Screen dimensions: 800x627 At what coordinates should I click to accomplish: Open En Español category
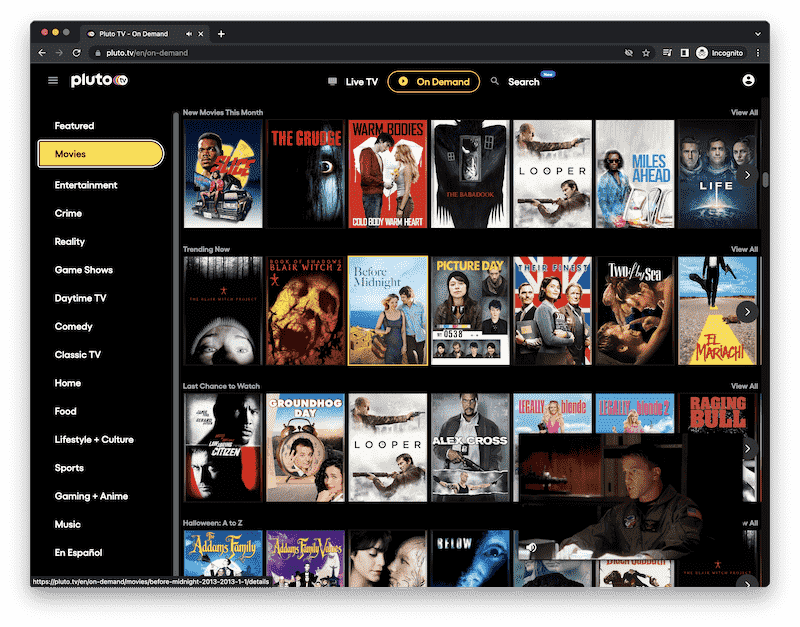78,553
